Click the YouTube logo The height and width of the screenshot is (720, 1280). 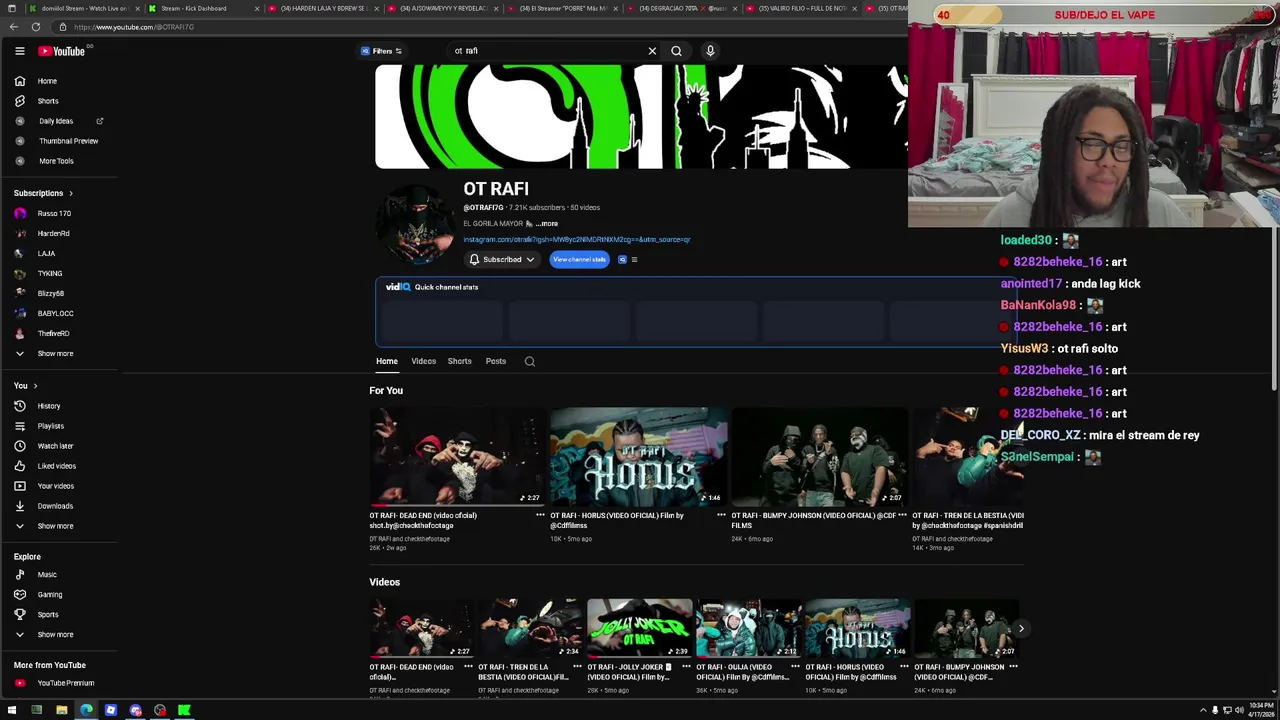click(62, 51)
